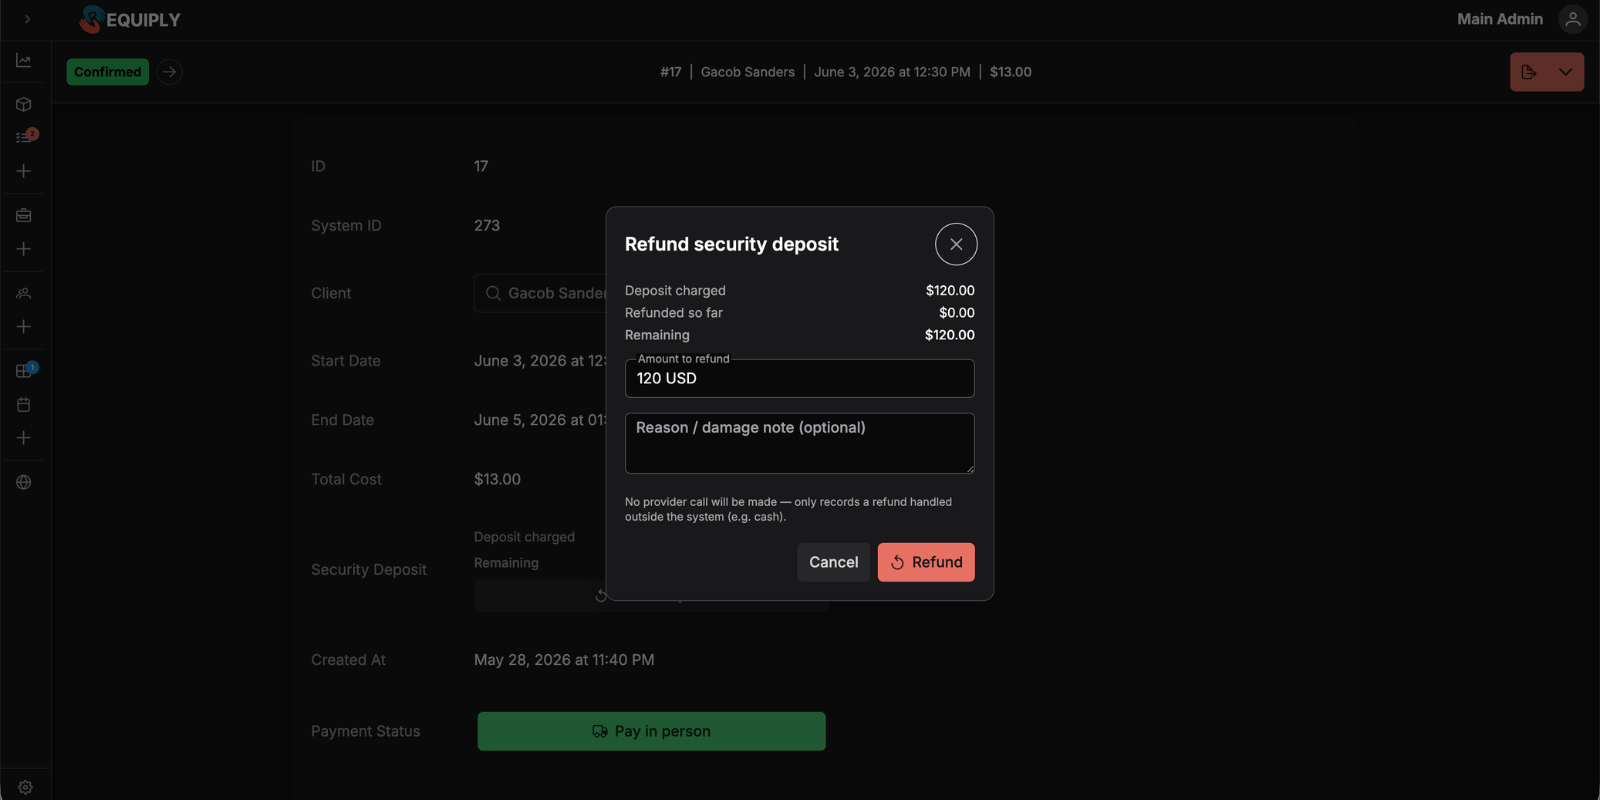
Task: Open the settings gear at sidebar bottom
Action: click(x=25, y=787)
